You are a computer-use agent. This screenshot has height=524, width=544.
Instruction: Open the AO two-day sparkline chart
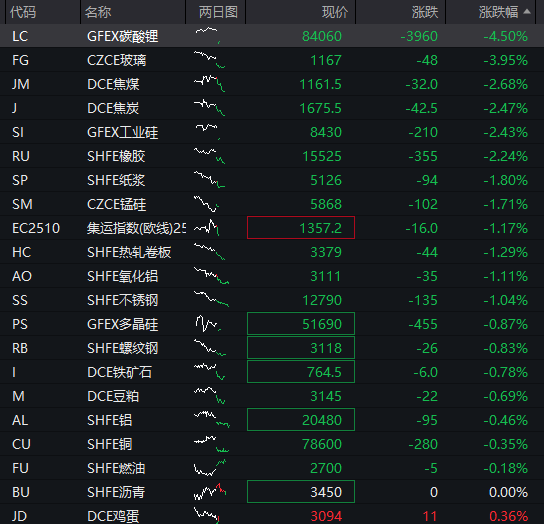pyautogui.click(x=211, y=276)
